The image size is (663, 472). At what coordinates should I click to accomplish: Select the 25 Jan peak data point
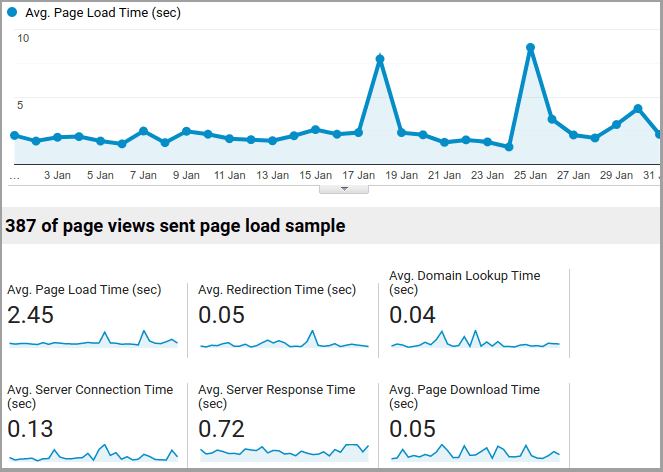tap(530, 47)
